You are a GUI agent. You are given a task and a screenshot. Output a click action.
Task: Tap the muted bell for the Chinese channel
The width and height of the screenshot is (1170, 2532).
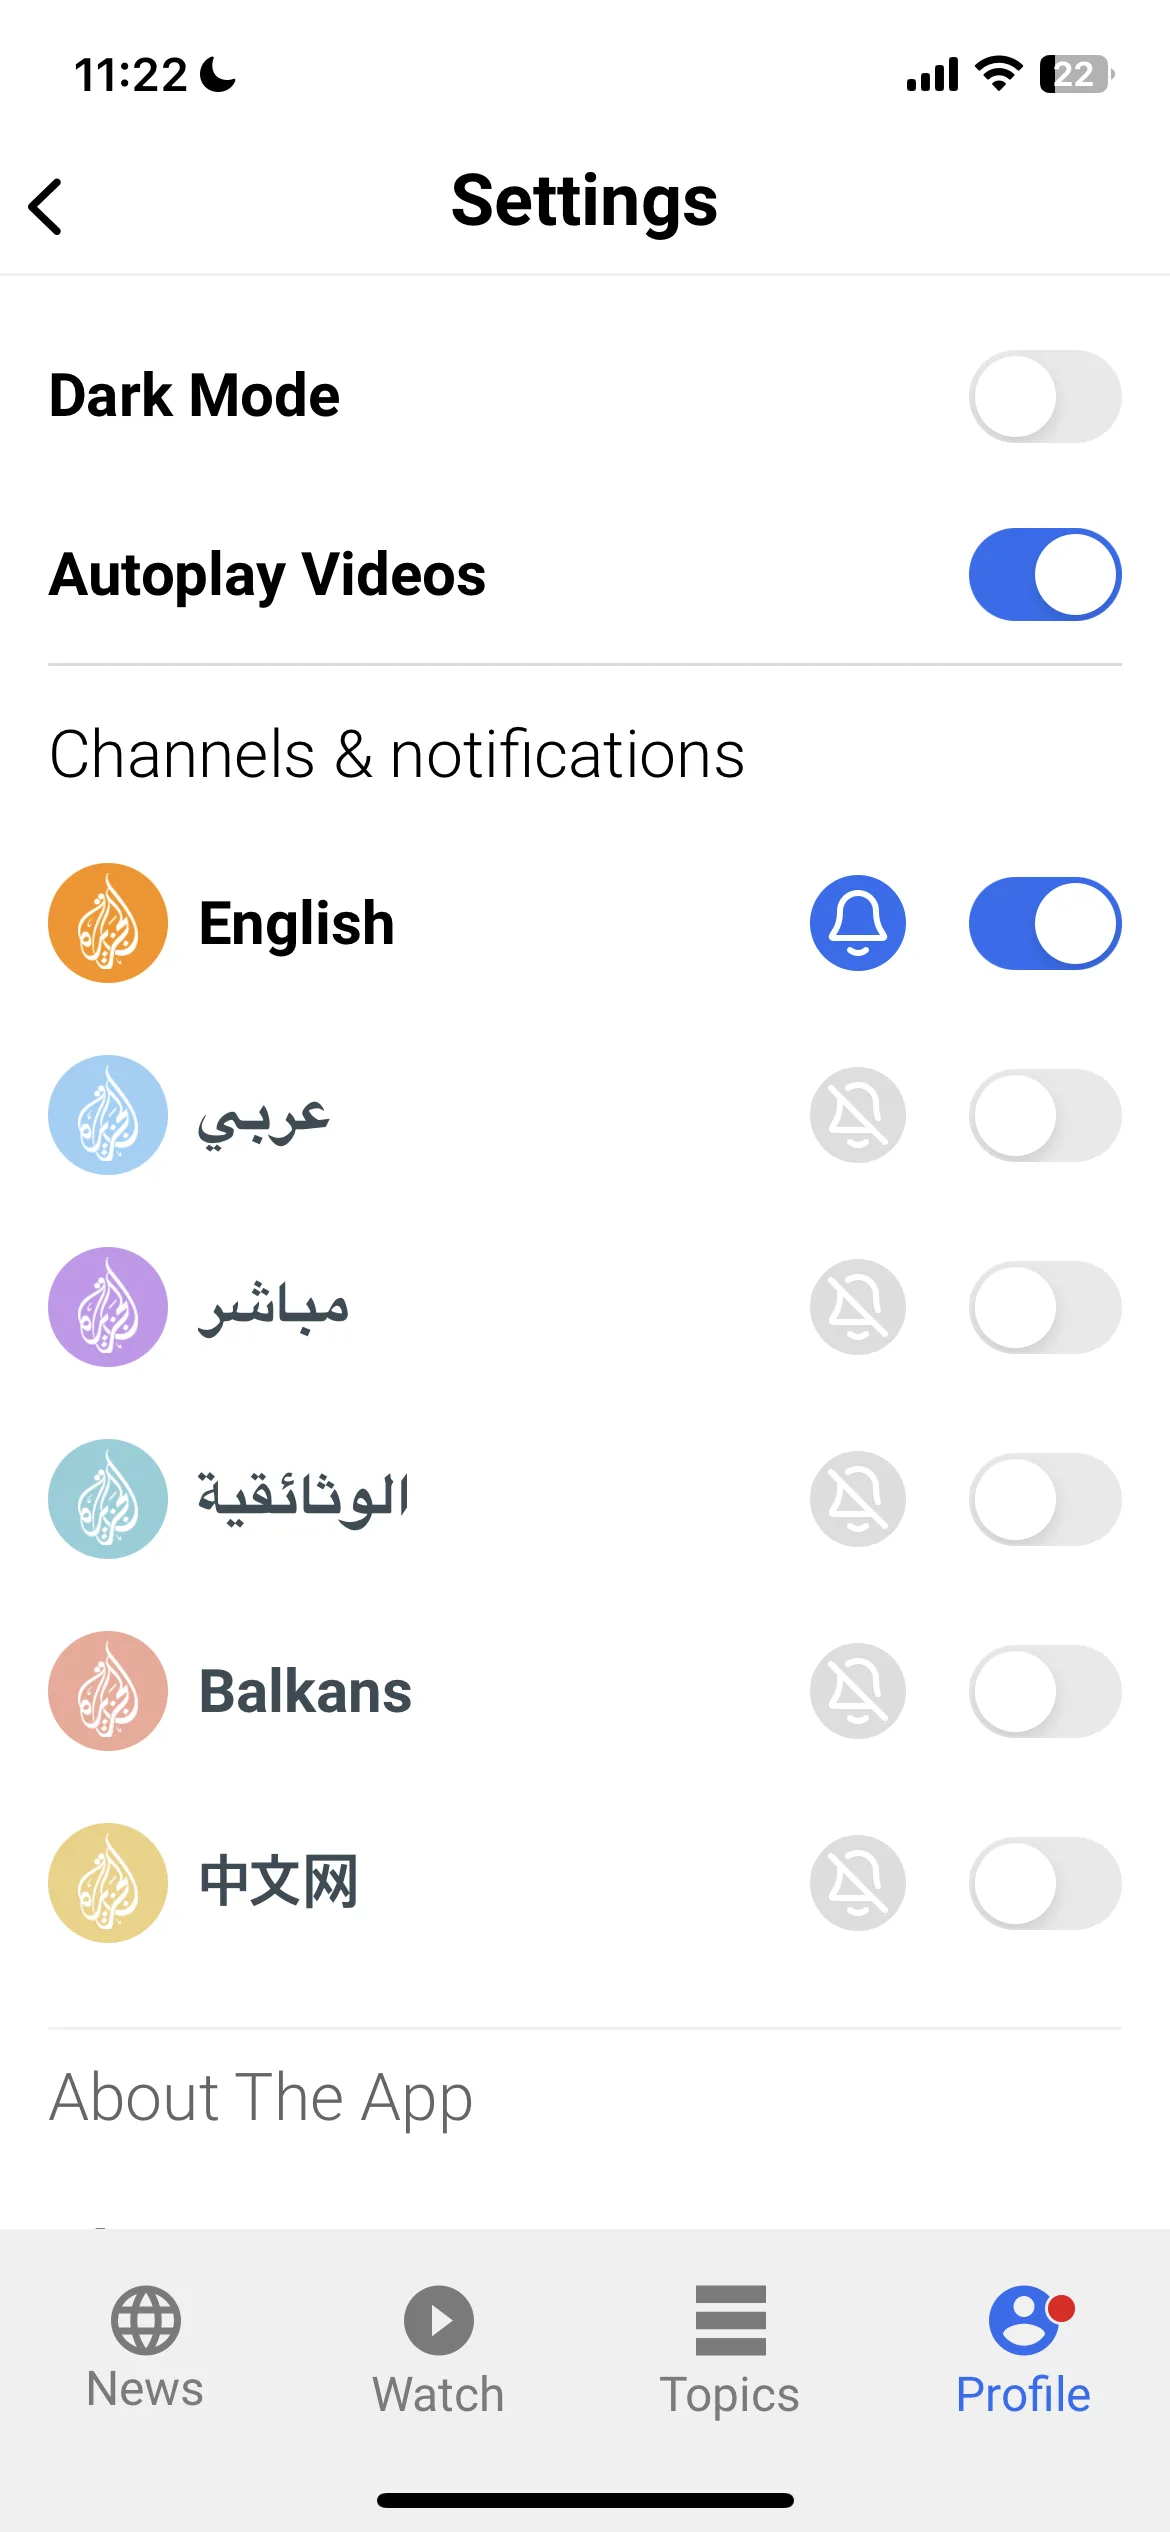858,1883
